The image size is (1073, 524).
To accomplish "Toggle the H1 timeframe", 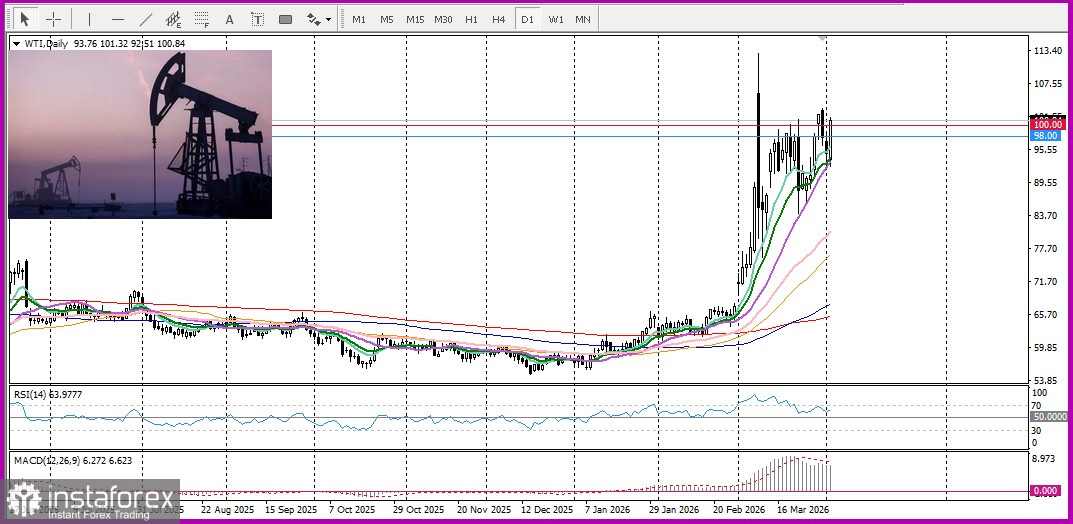I will point(471,19).
